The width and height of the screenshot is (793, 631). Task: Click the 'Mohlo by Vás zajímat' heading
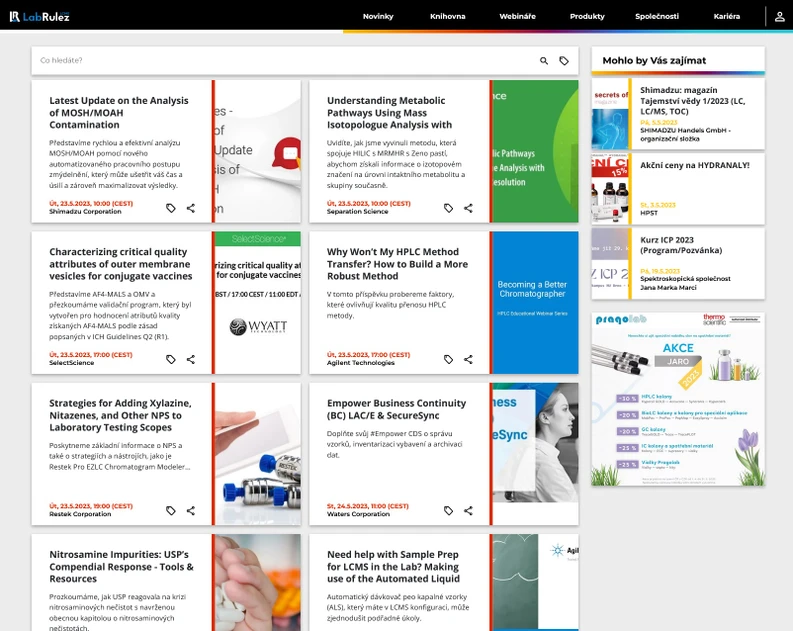[x=654, y=61]
